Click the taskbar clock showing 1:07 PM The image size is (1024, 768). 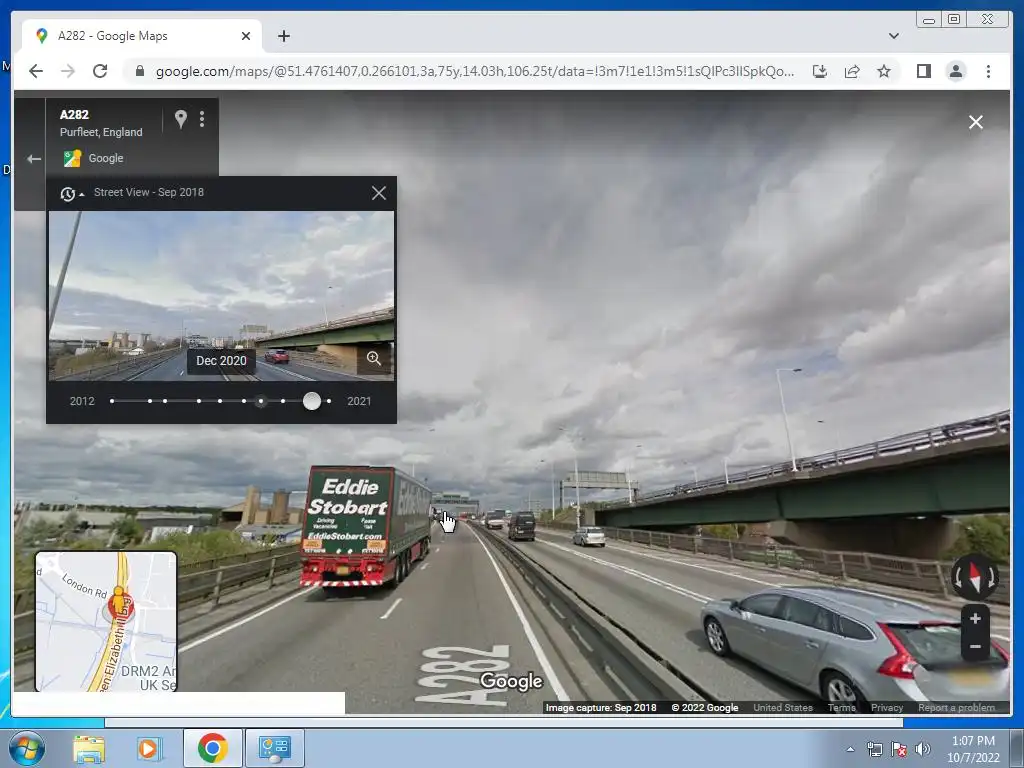[973, 749]
